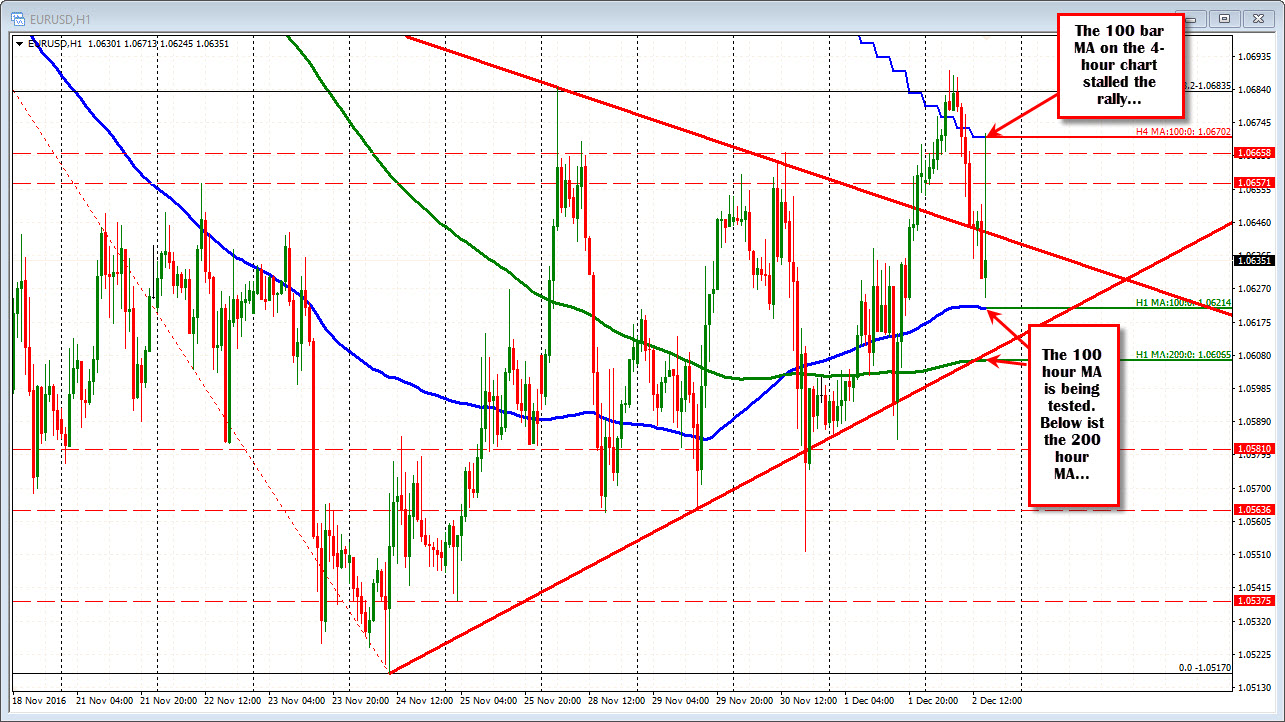
Task: Click the current price label 1.06351
Action: click(x=1255, y=260)
